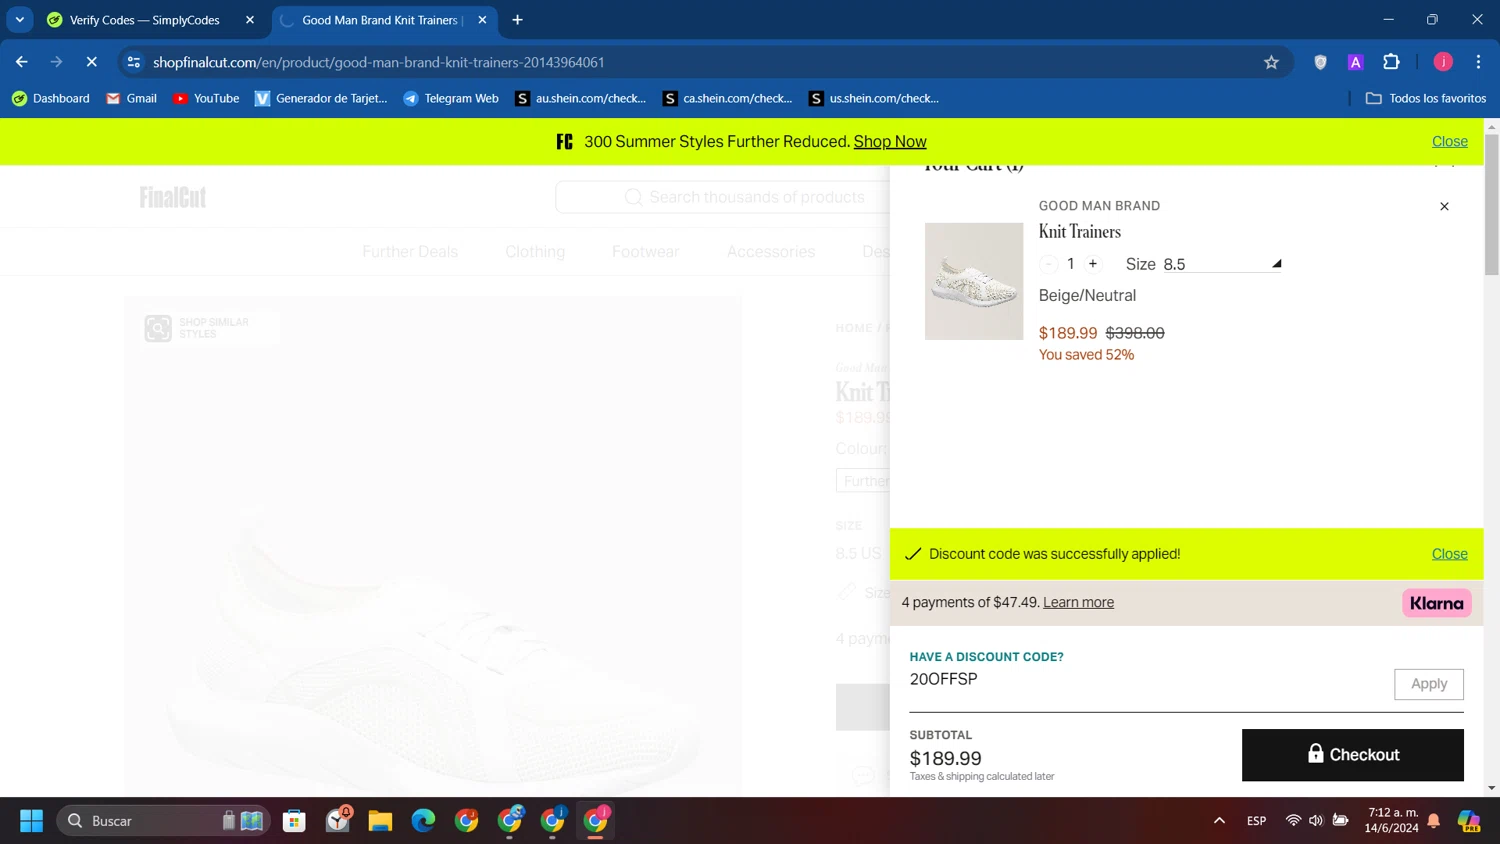Open Microsoft Store from taskbar
1500x844 pixels.
point(294,821)
